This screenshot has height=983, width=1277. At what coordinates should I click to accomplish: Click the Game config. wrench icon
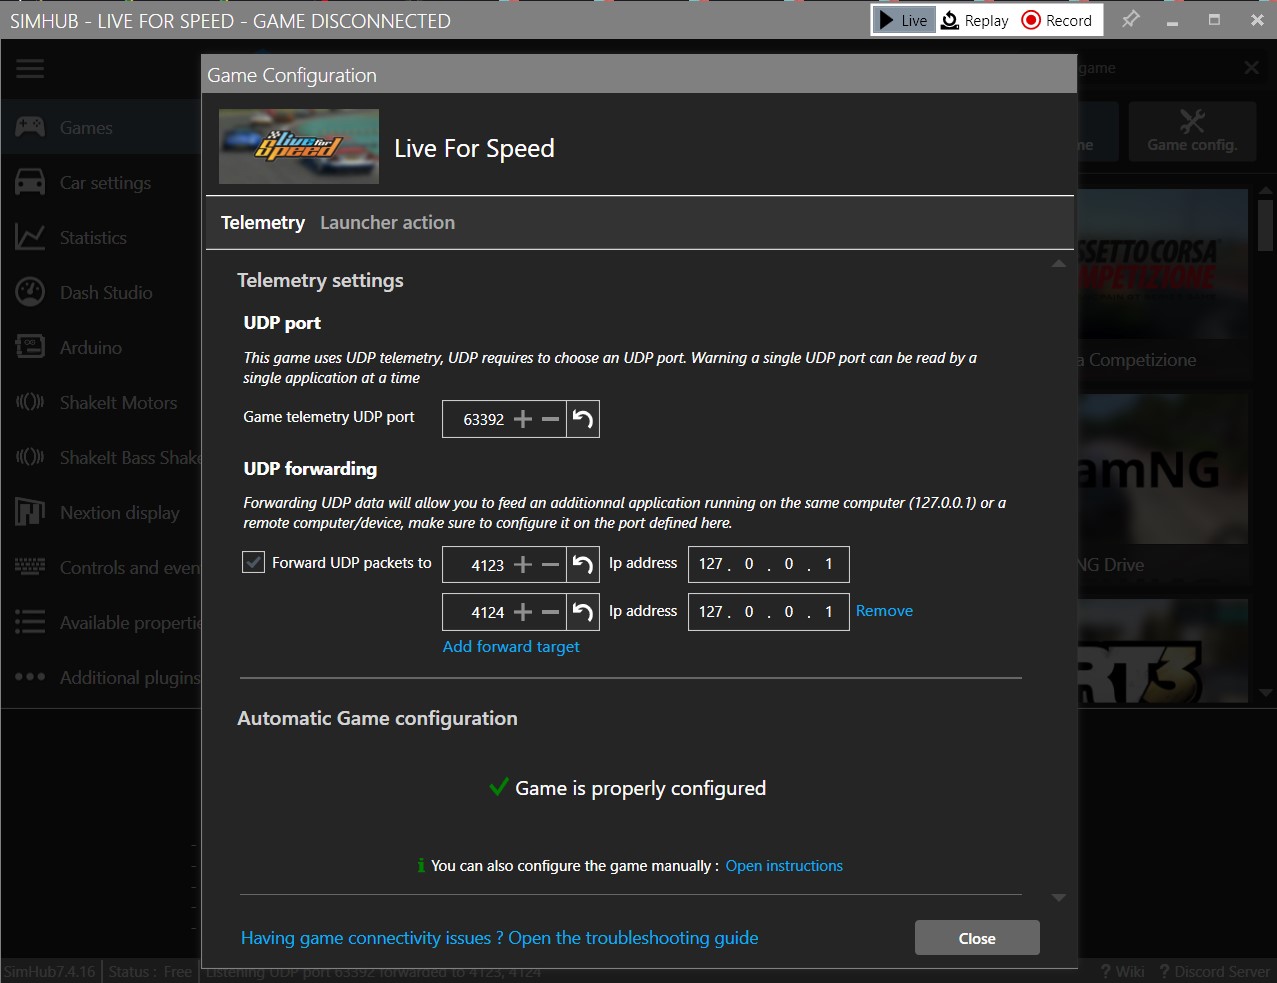(x=1192, y=122)
